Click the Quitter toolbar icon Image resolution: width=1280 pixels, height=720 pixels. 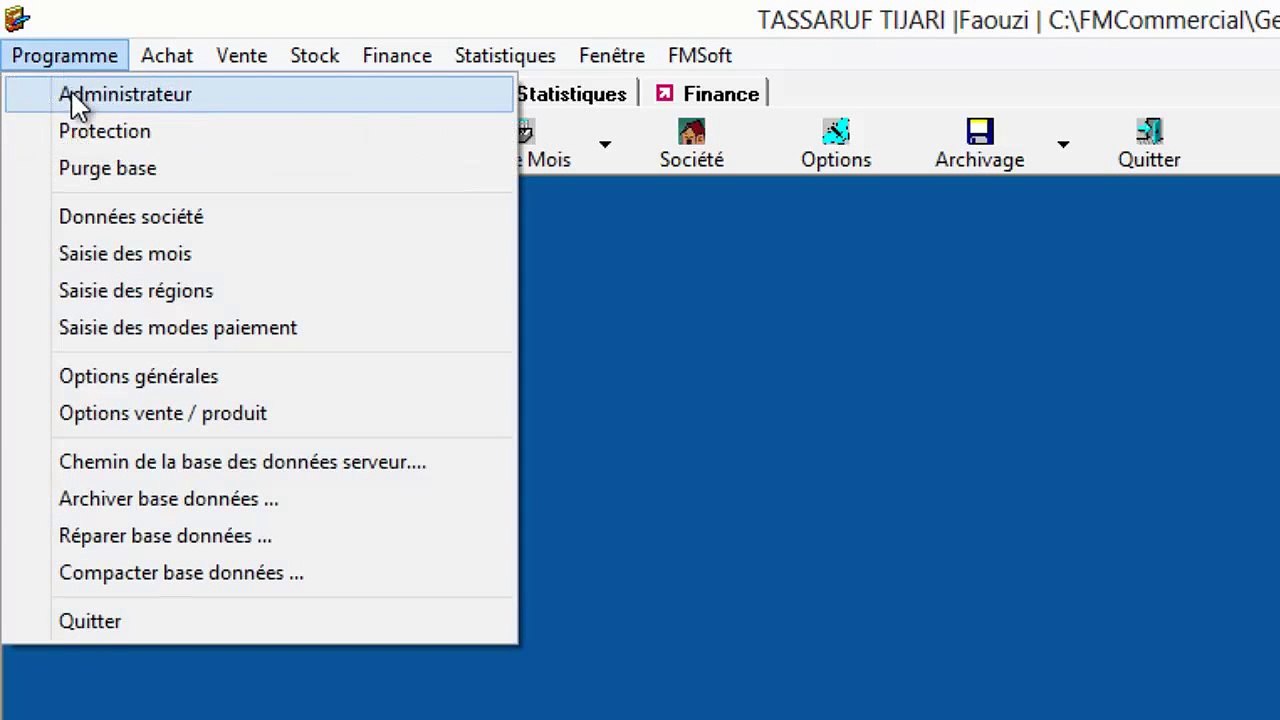(1149, 132)
